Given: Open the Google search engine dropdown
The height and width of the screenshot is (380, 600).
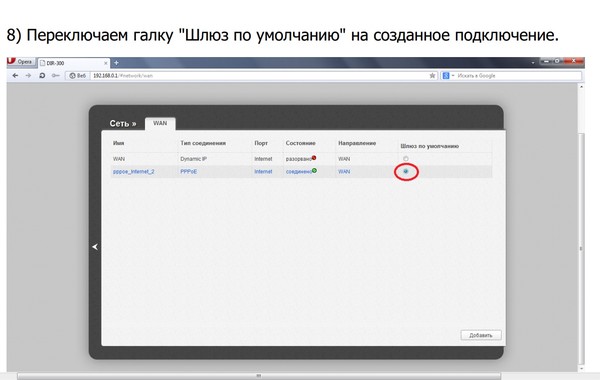Looking at the screenshot, I should [x=448, y=76].
